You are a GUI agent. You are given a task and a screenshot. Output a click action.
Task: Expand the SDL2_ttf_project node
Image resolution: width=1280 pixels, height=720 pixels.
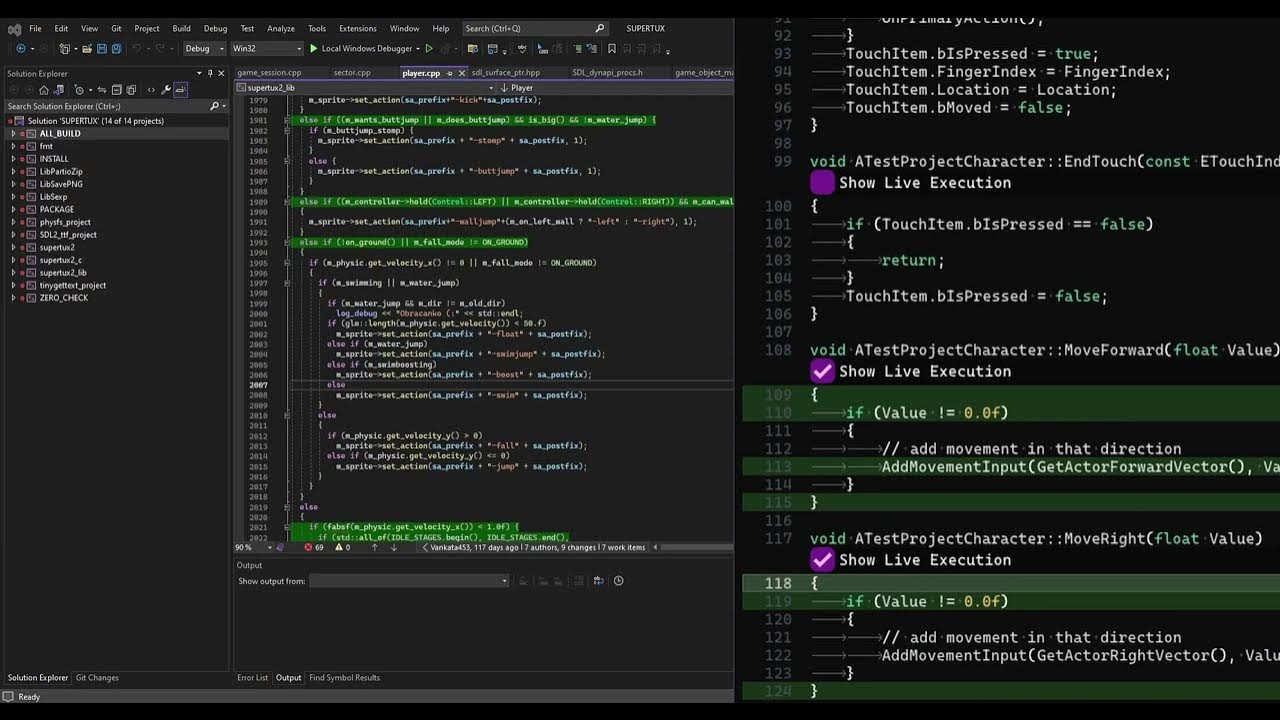(x=13, y=234)
